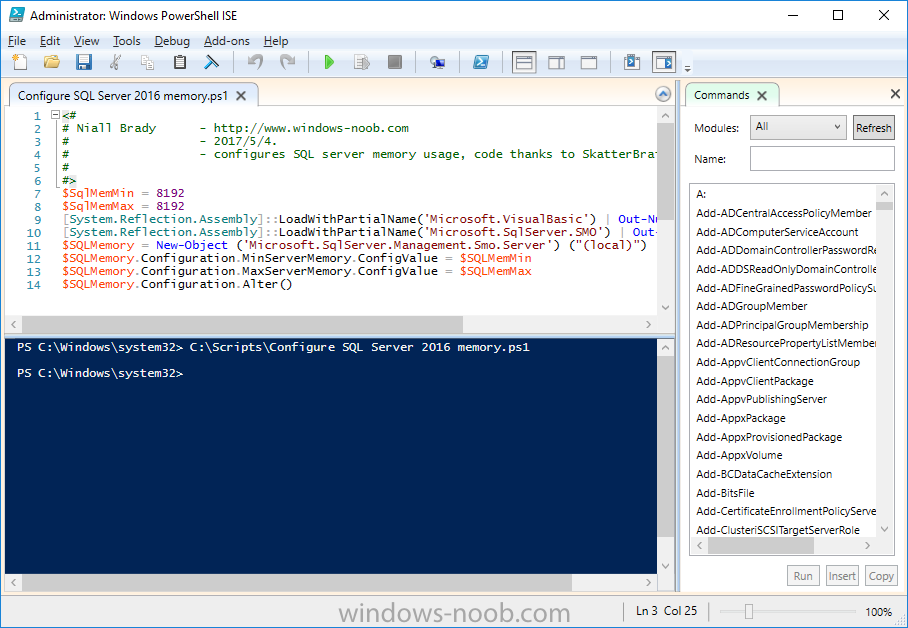Image resolution: width=908 pixels, height=628 pixels.
Task: Click the 100% zoom level text
Action: (x=878, y=612)
